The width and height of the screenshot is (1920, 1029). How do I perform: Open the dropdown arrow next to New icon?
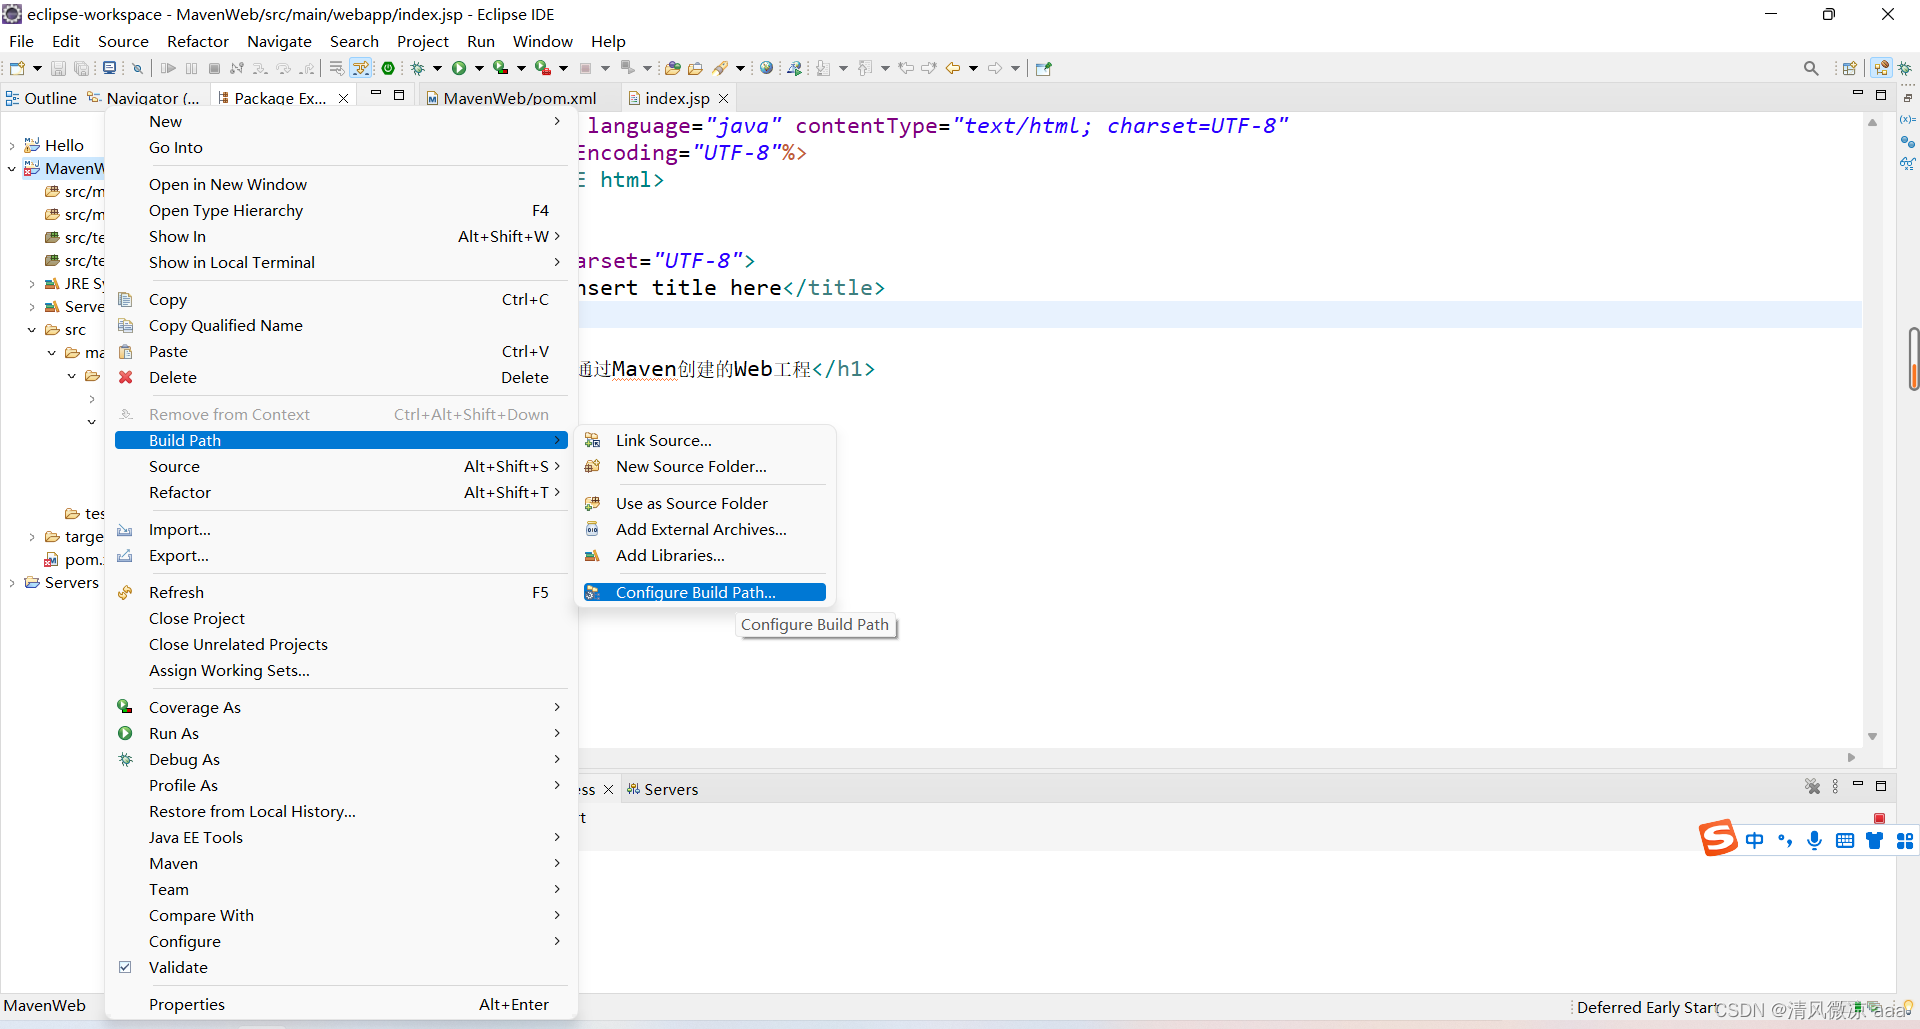click(37, 68)
